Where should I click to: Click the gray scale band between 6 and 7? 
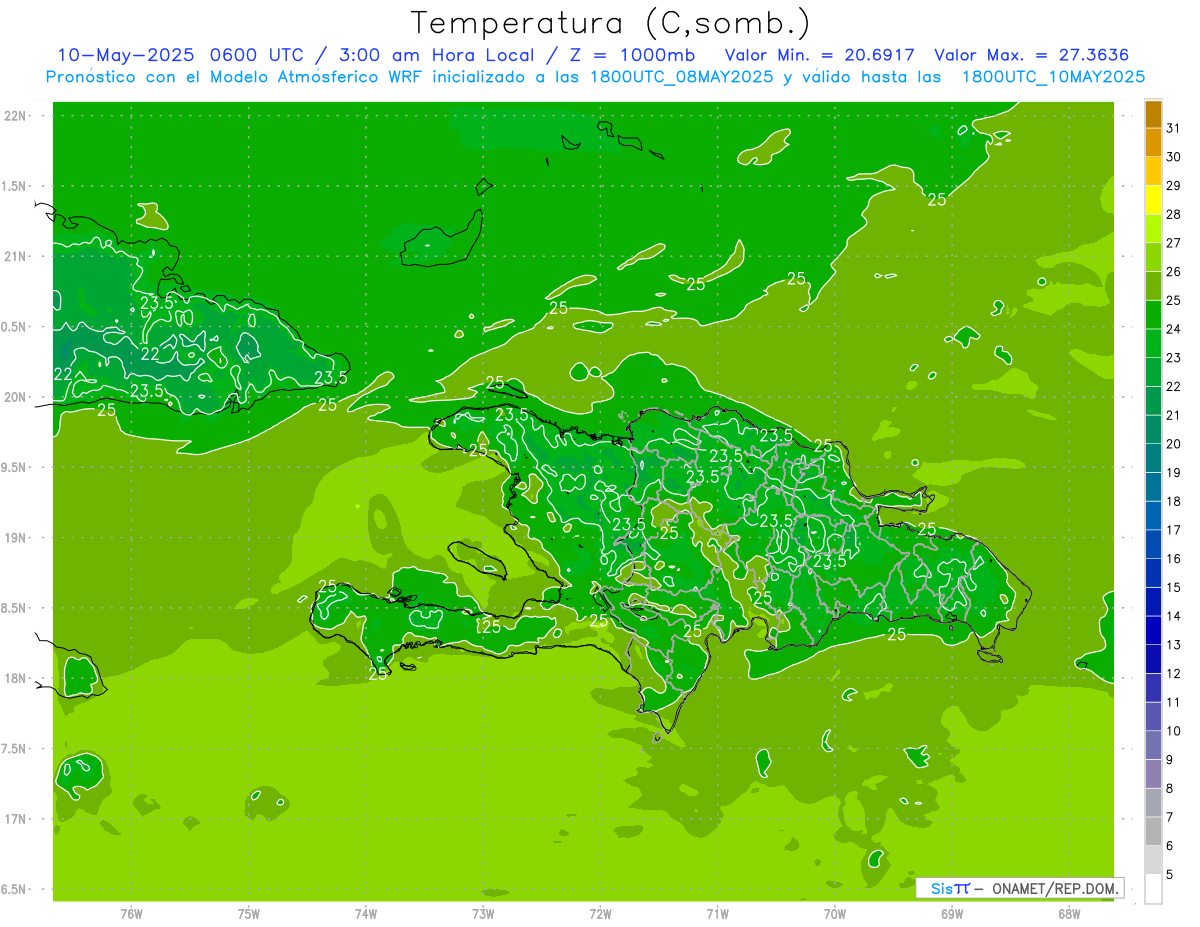(x=1153, y=832)
